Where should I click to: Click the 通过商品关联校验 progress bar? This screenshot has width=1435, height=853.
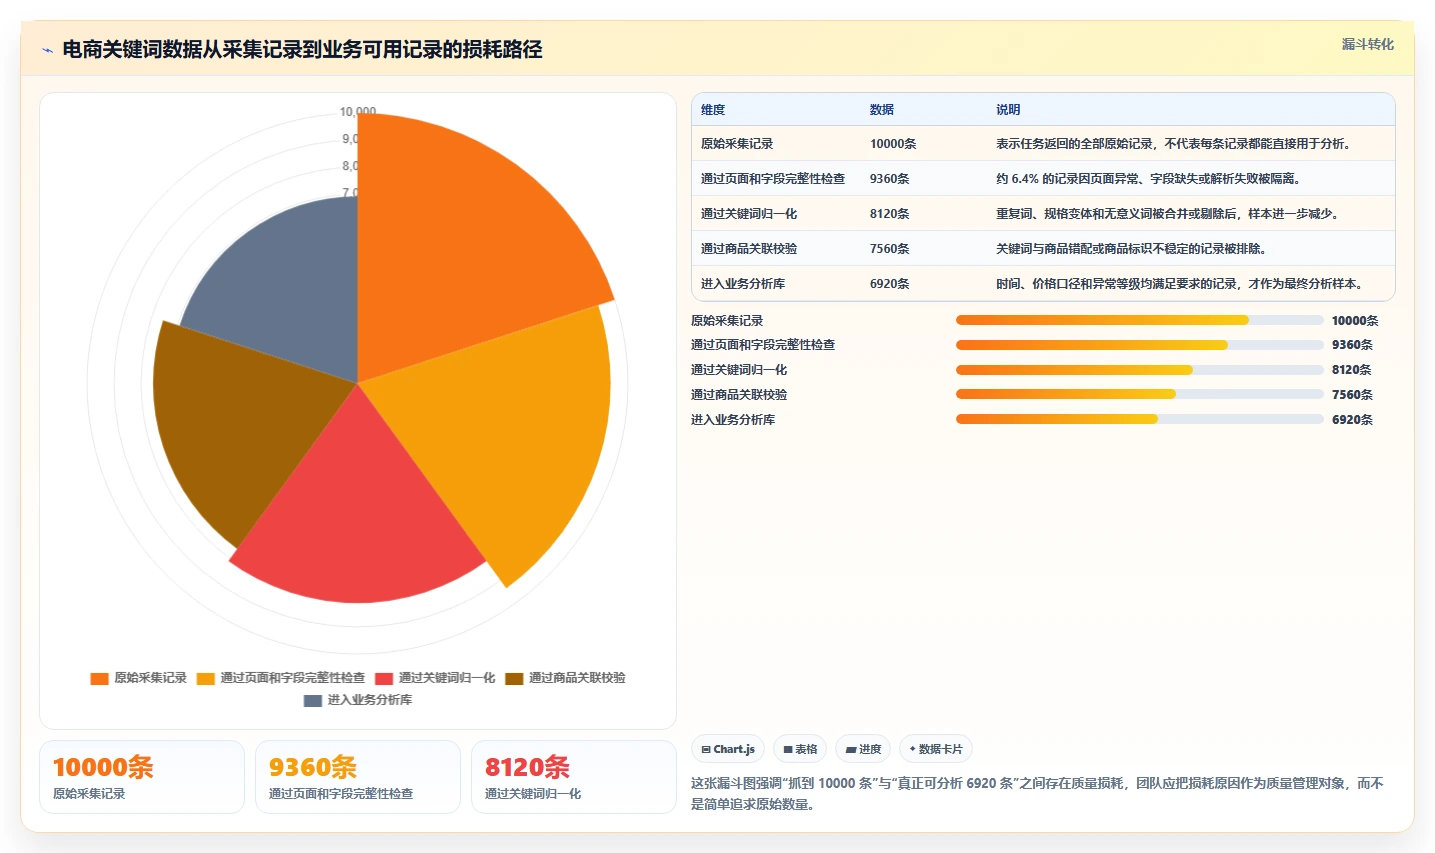pyautogui.click(x=1140, y=395)
